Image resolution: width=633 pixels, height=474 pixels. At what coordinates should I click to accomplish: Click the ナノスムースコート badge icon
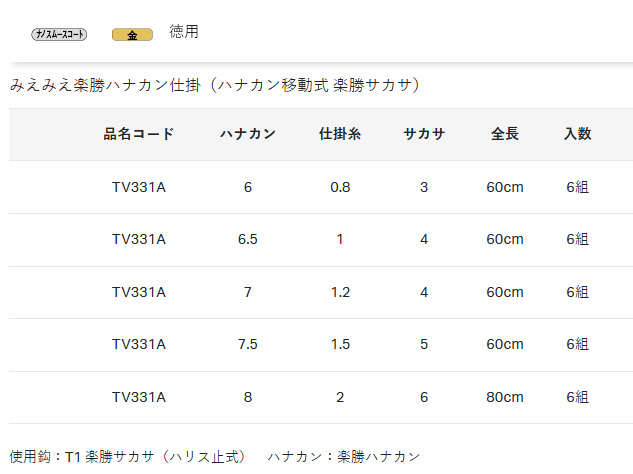click(59, 34)
